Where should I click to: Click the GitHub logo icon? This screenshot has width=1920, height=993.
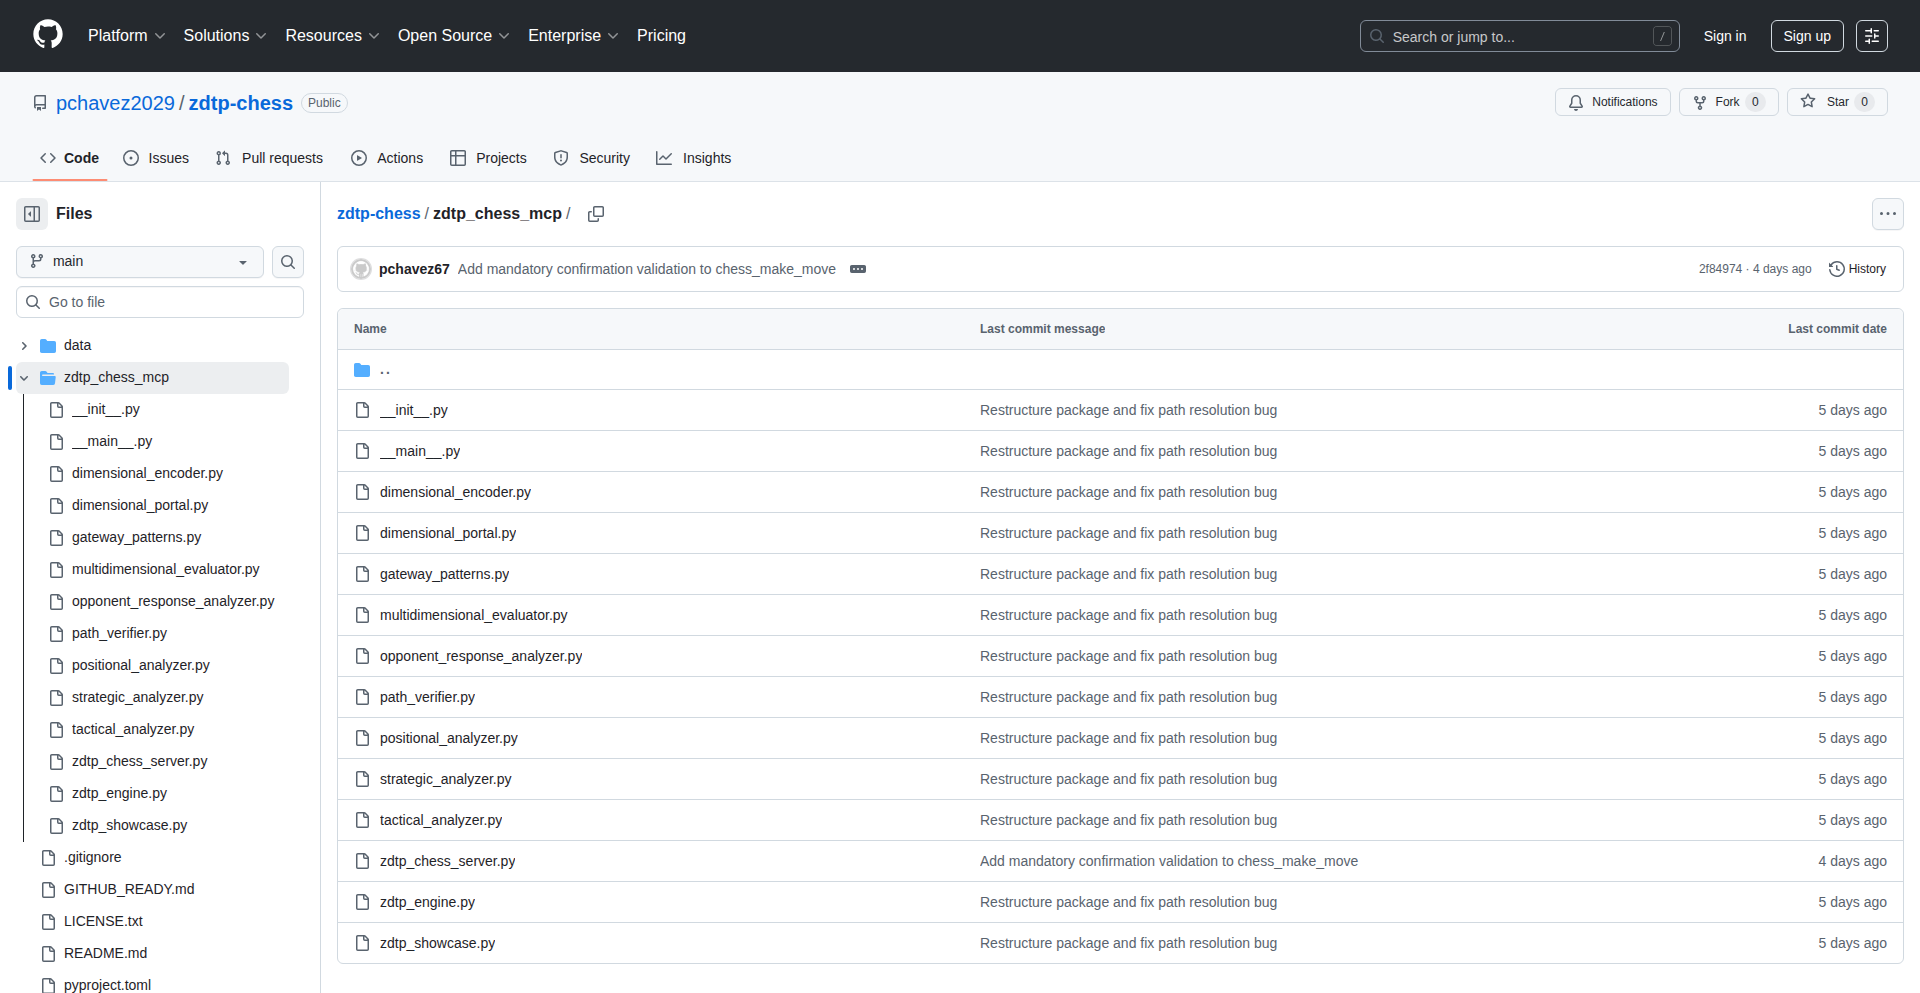[x=48, y=35]
